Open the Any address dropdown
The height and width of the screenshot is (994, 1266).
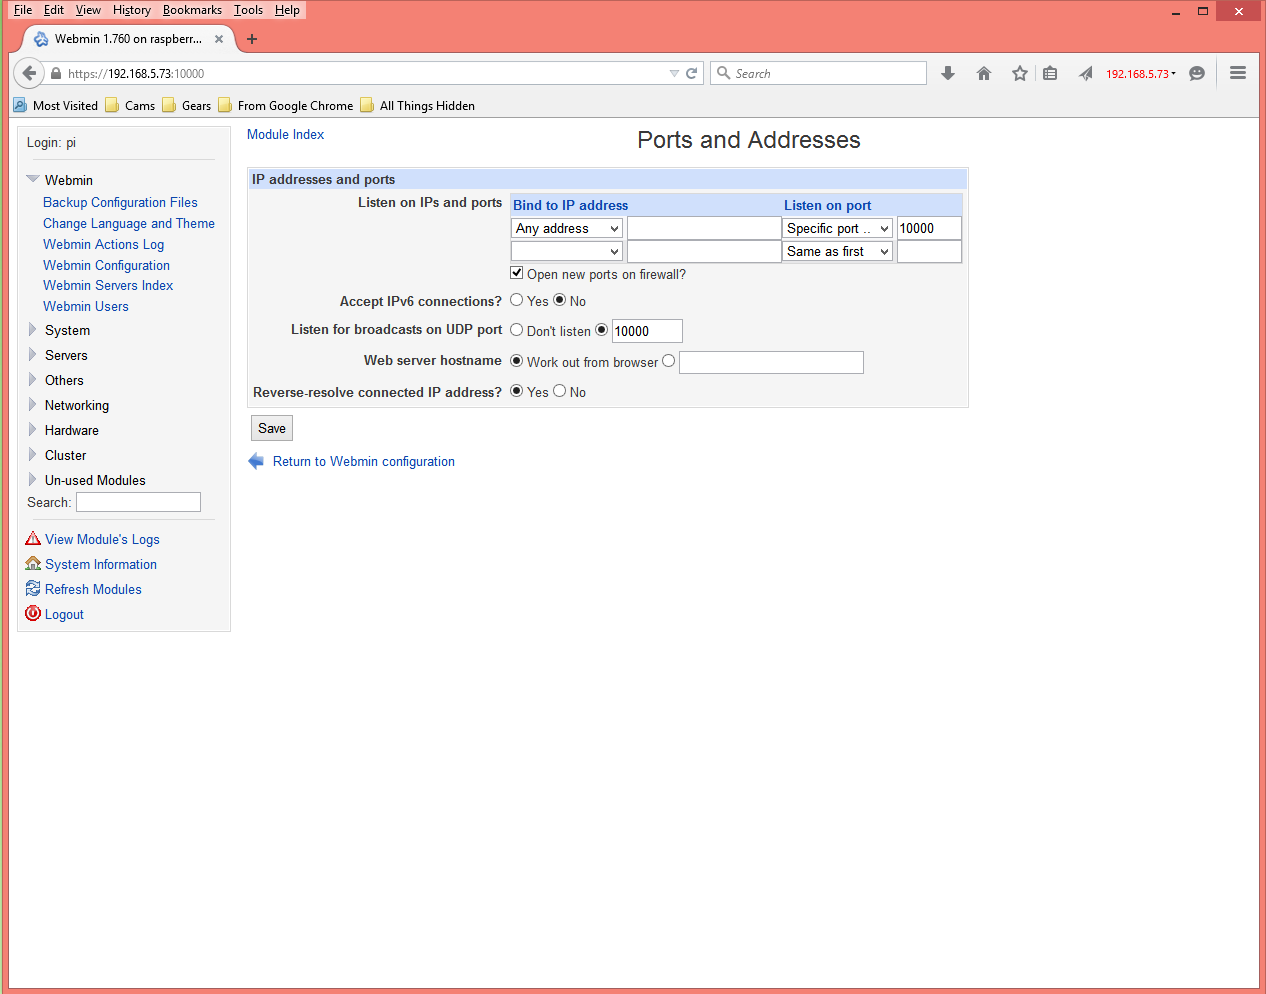tap(567, 228)
